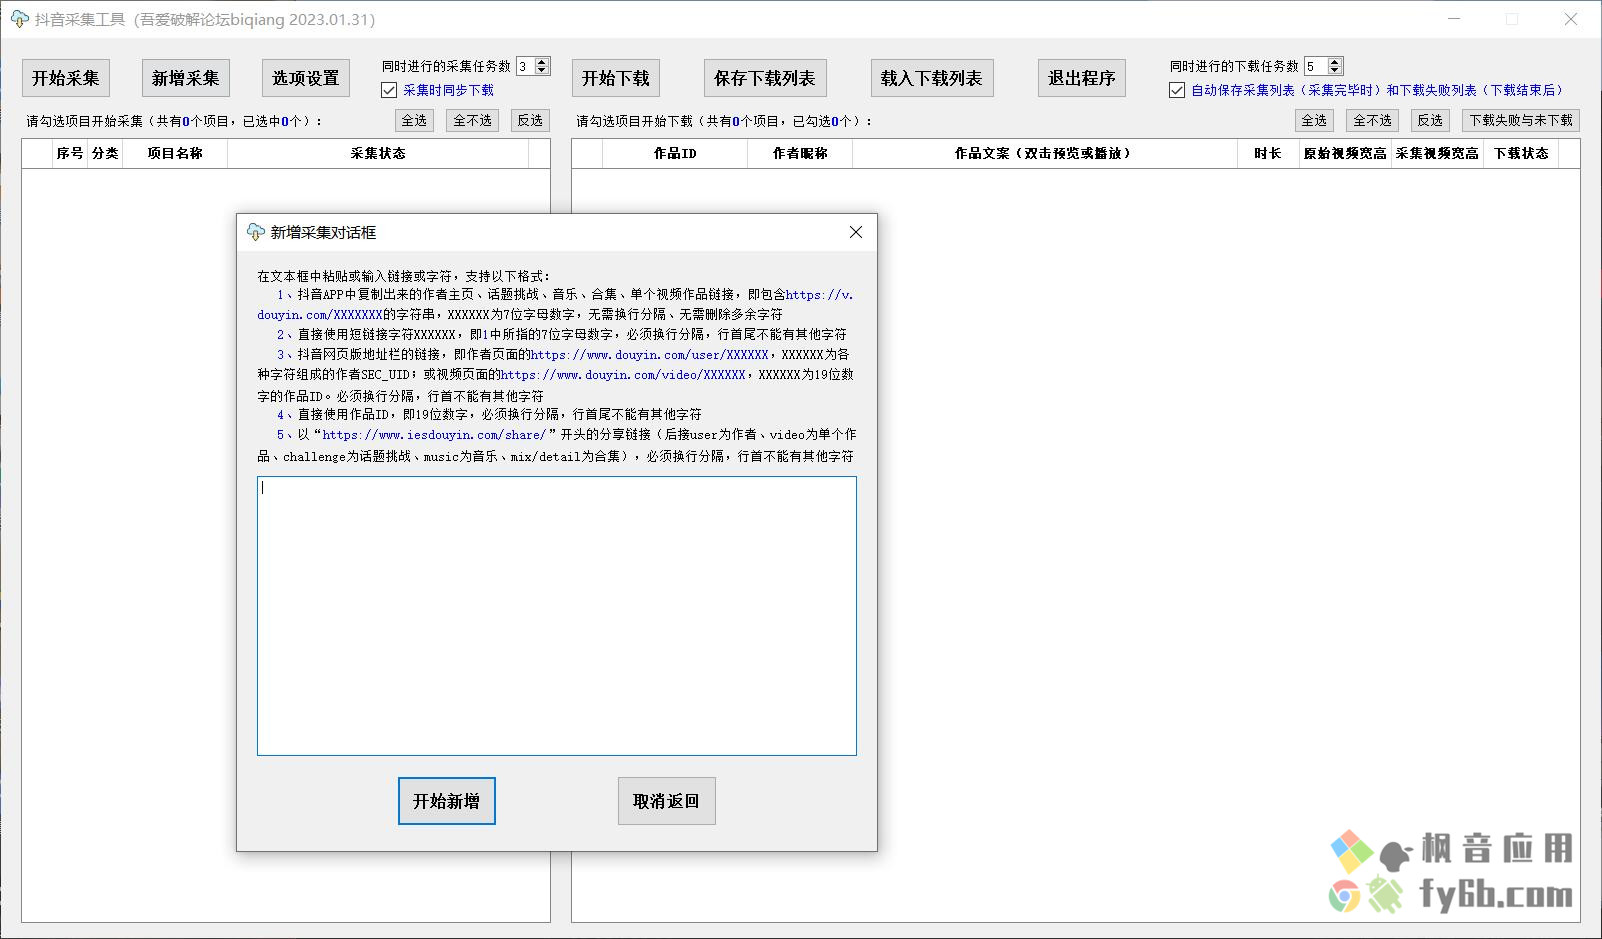Click 退出程序 button
Viewport: 1602px width, 939px height.
(1082, 78)
